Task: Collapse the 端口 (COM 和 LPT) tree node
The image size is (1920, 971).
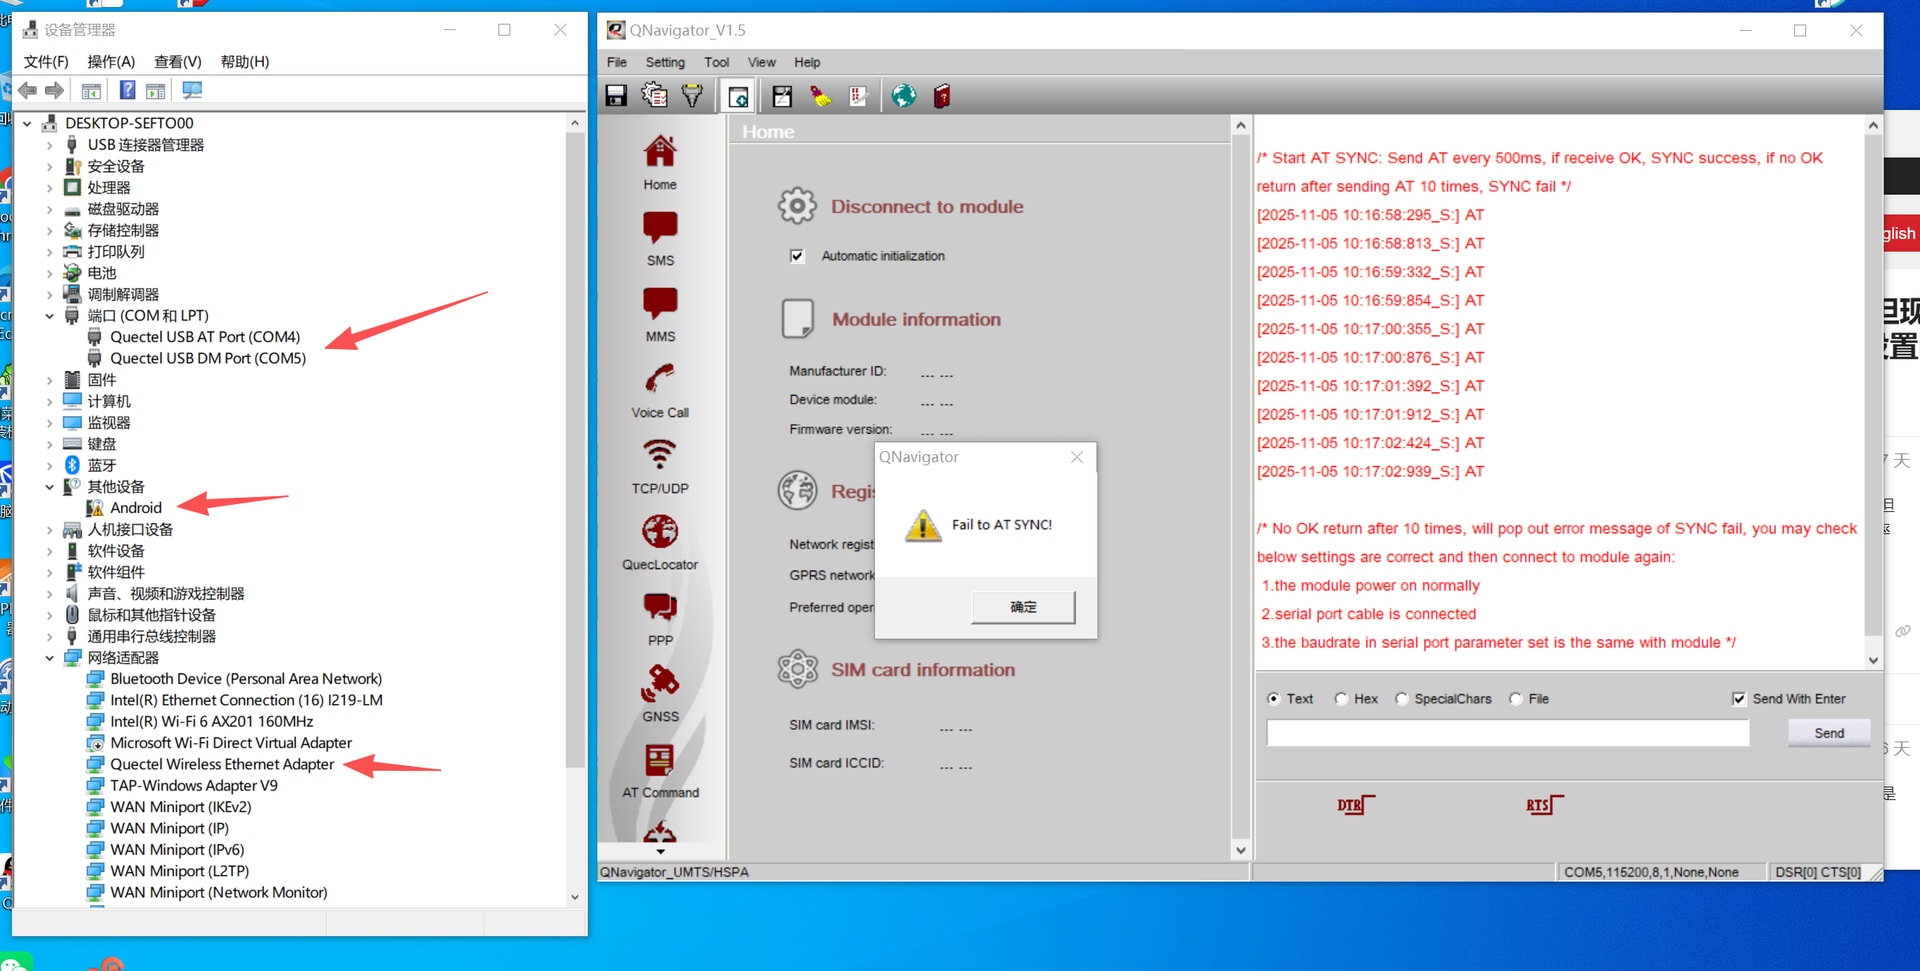Action: click(x=50, y=316)
